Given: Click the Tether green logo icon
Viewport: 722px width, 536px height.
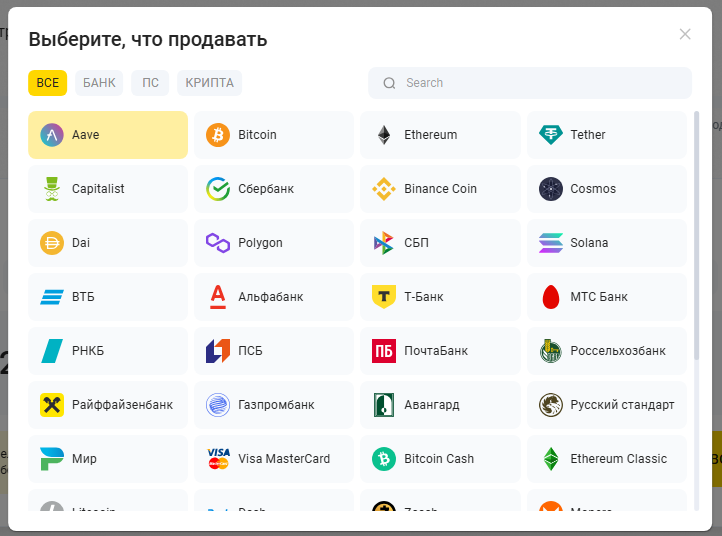Looking at the screenshot, I should pos(551,135).
